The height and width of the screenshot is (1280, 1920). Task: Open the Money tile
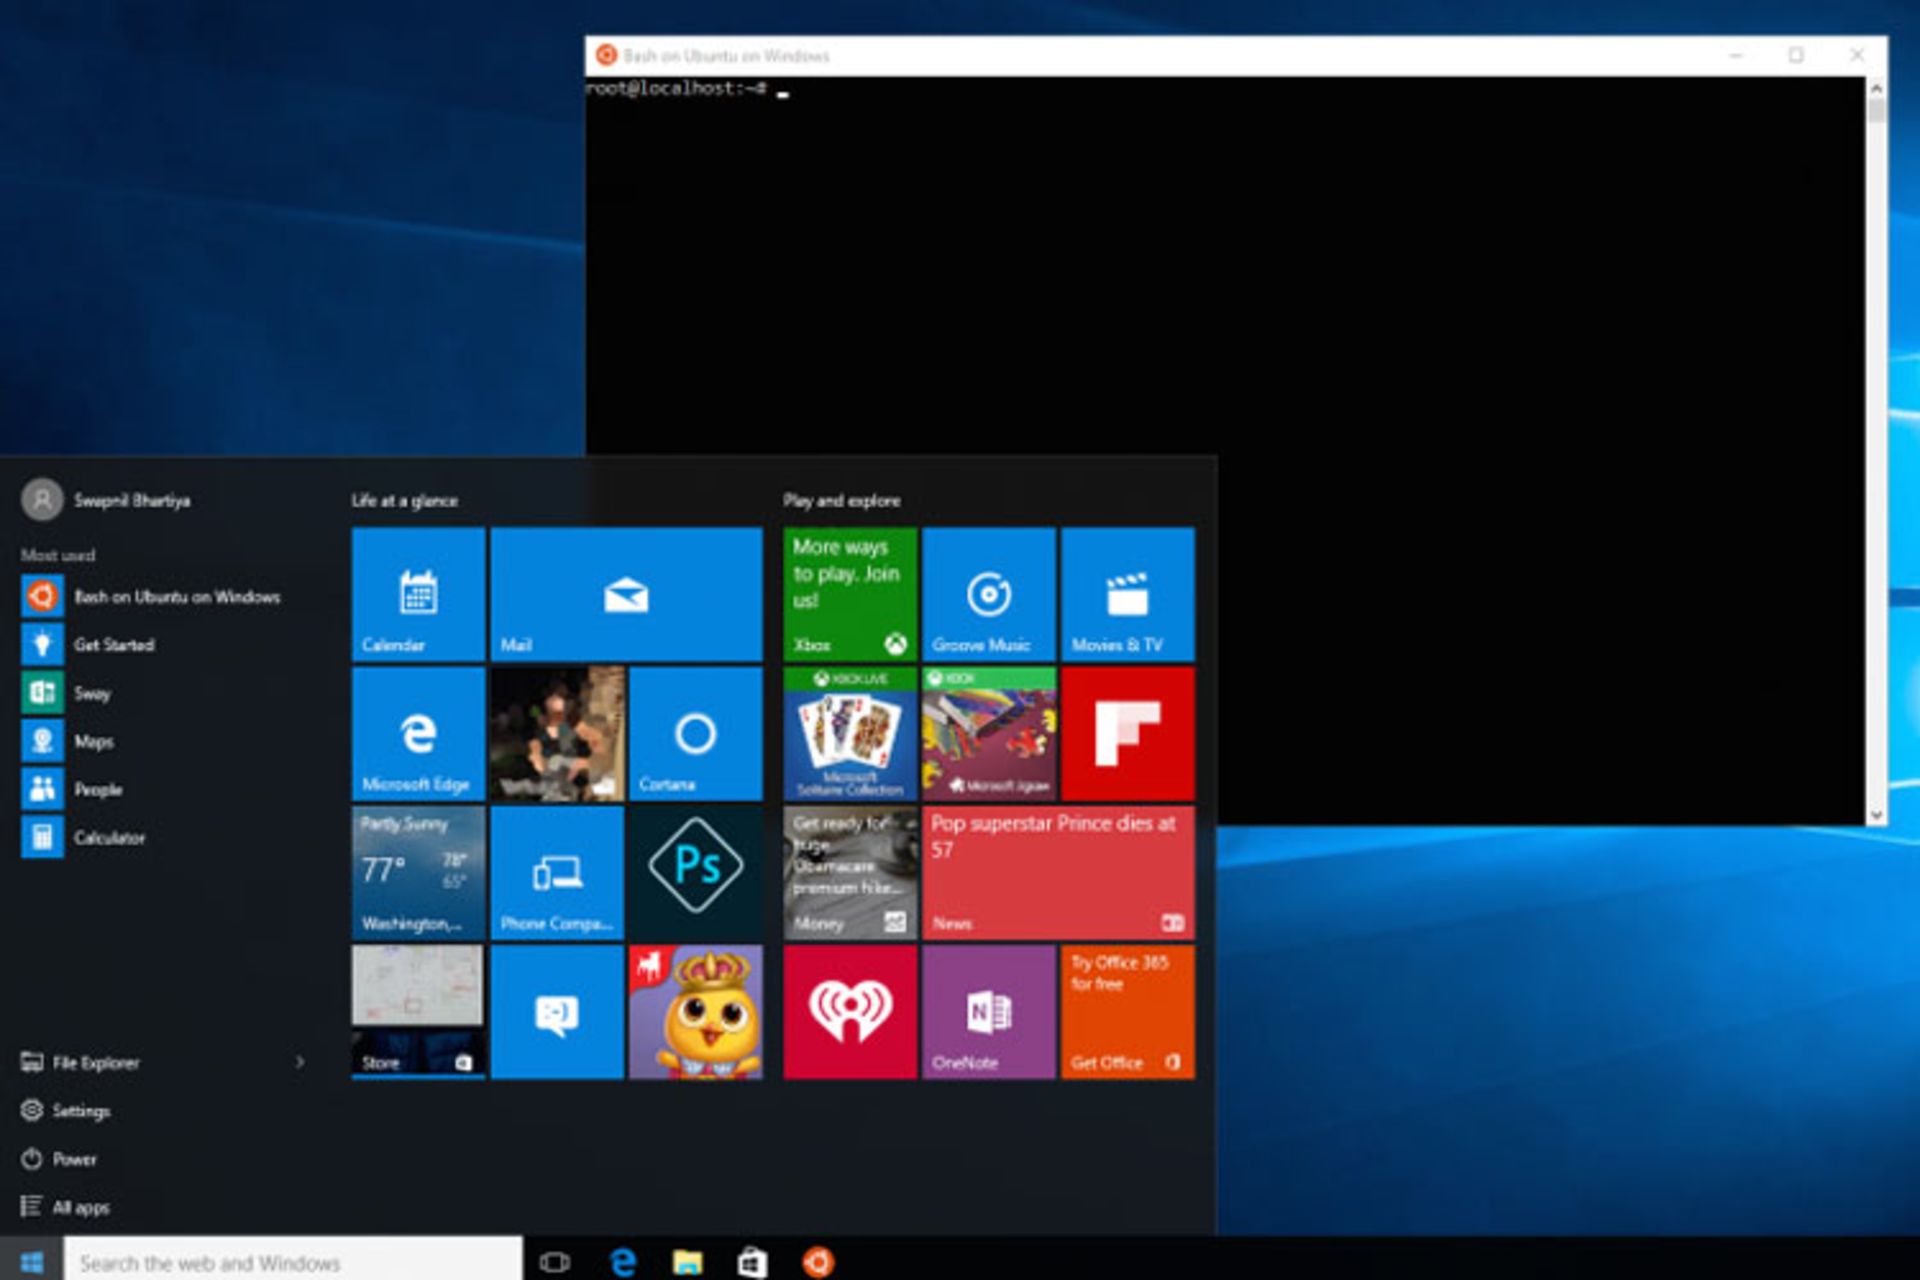coord(850,873)
